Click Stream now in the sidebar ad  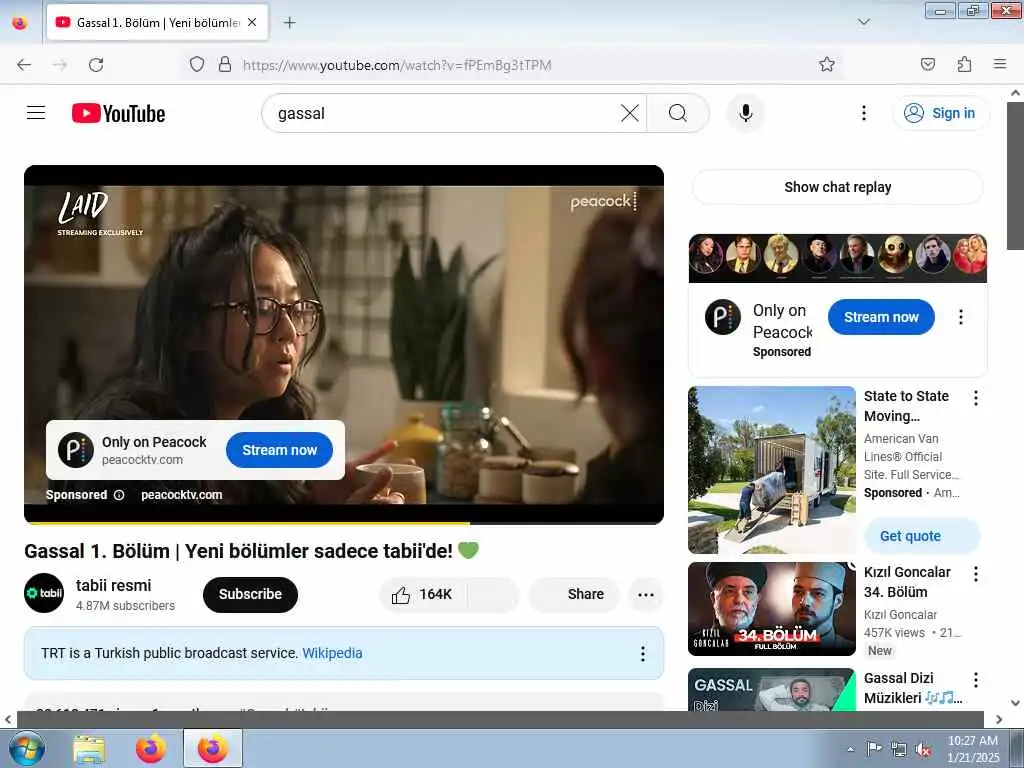[881, 317]
